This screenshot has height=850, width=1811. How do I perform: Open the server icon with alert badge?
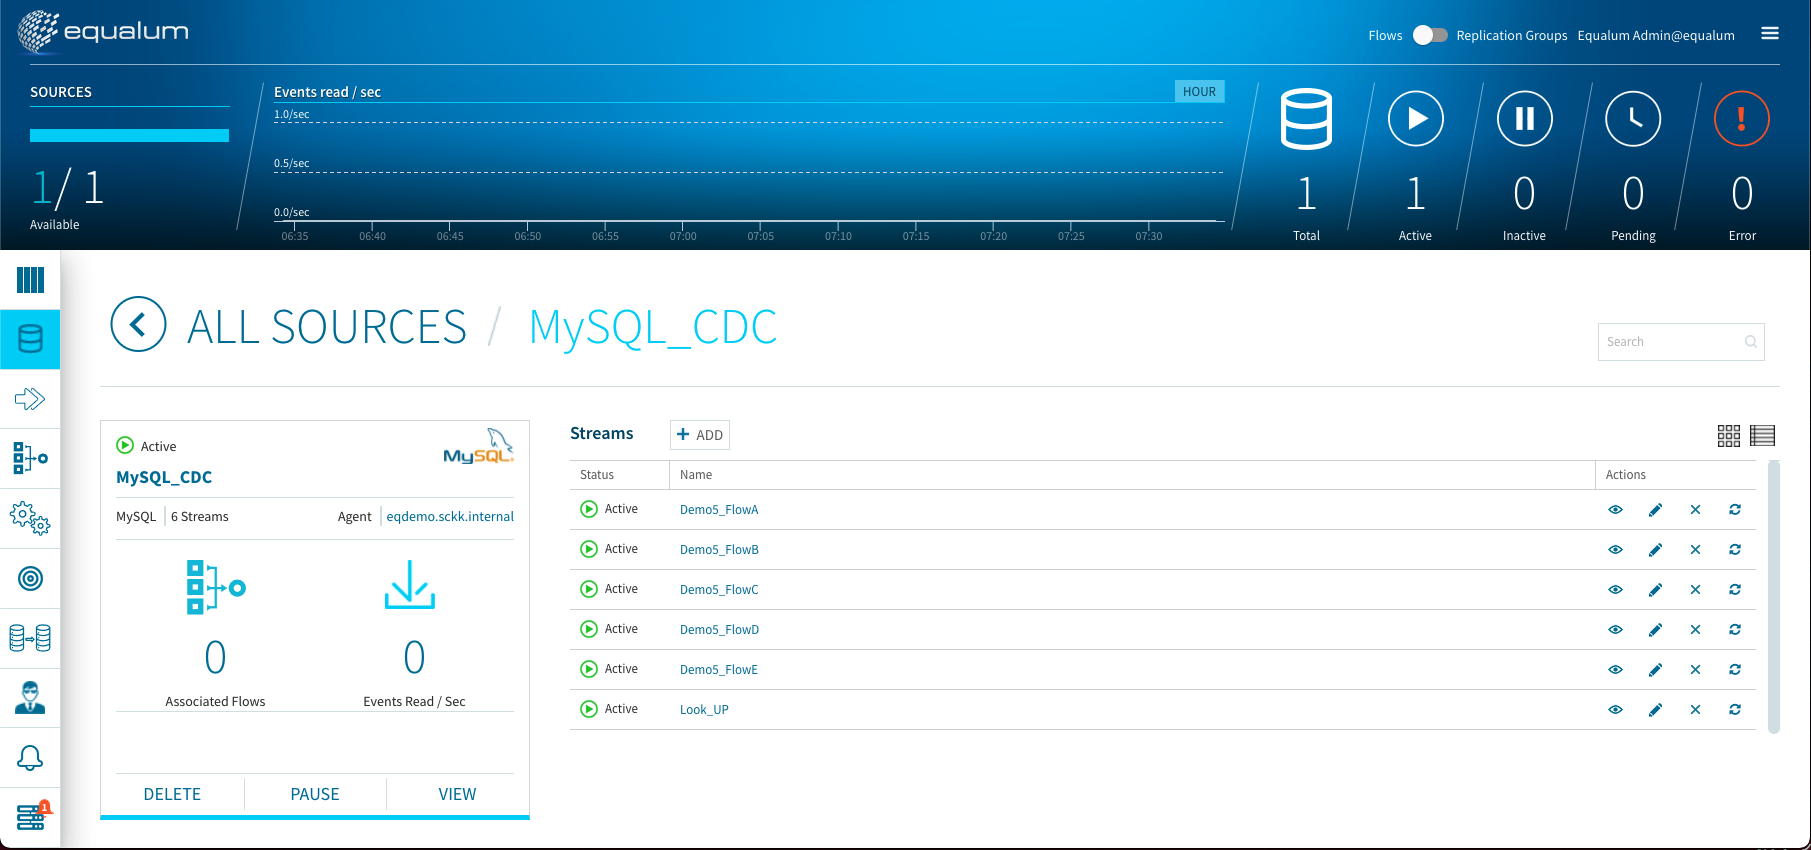pyautogui.click(x=32, y=816)
